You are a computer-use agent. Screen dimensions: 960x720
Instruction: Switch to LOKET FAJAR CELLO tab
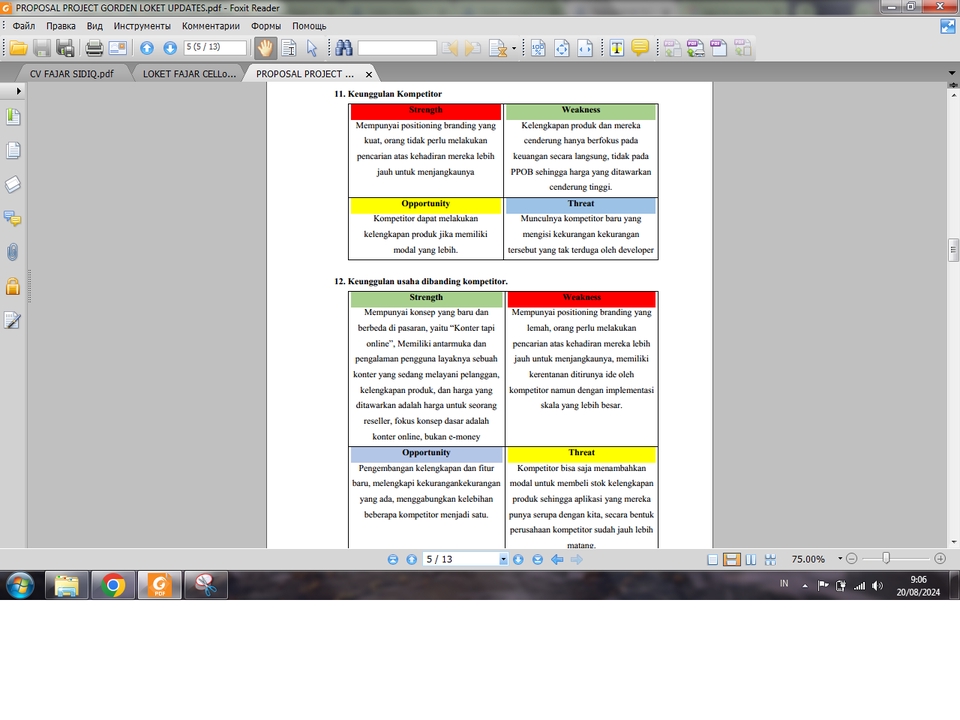click(x=189, y=73)
